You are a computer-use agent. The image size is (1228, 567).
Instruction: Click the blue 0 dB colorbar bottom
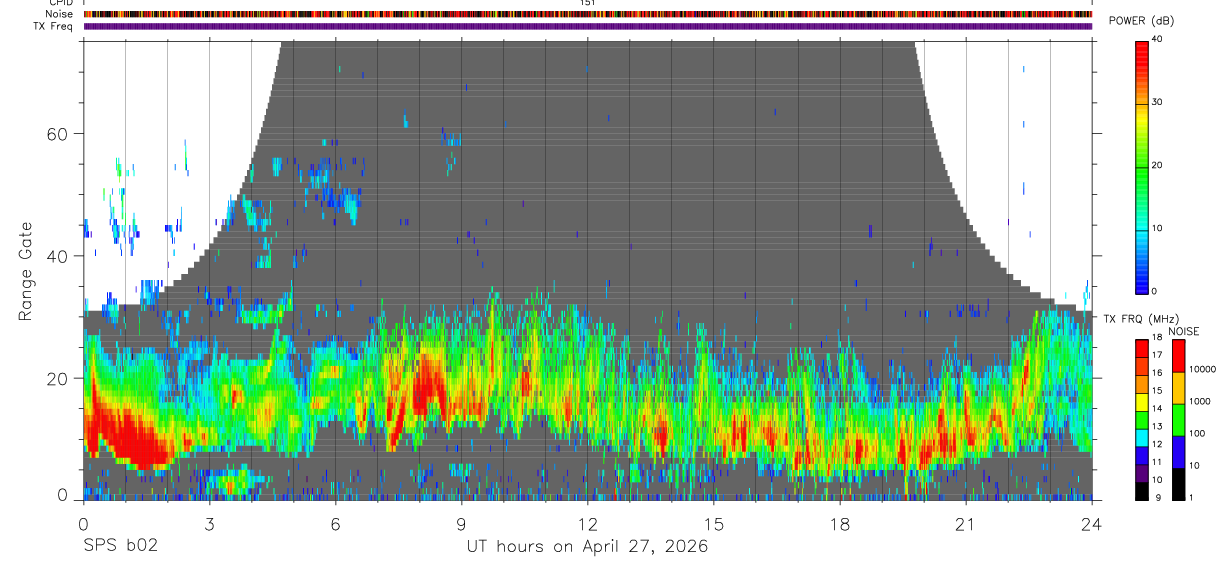pos(1142,285)
